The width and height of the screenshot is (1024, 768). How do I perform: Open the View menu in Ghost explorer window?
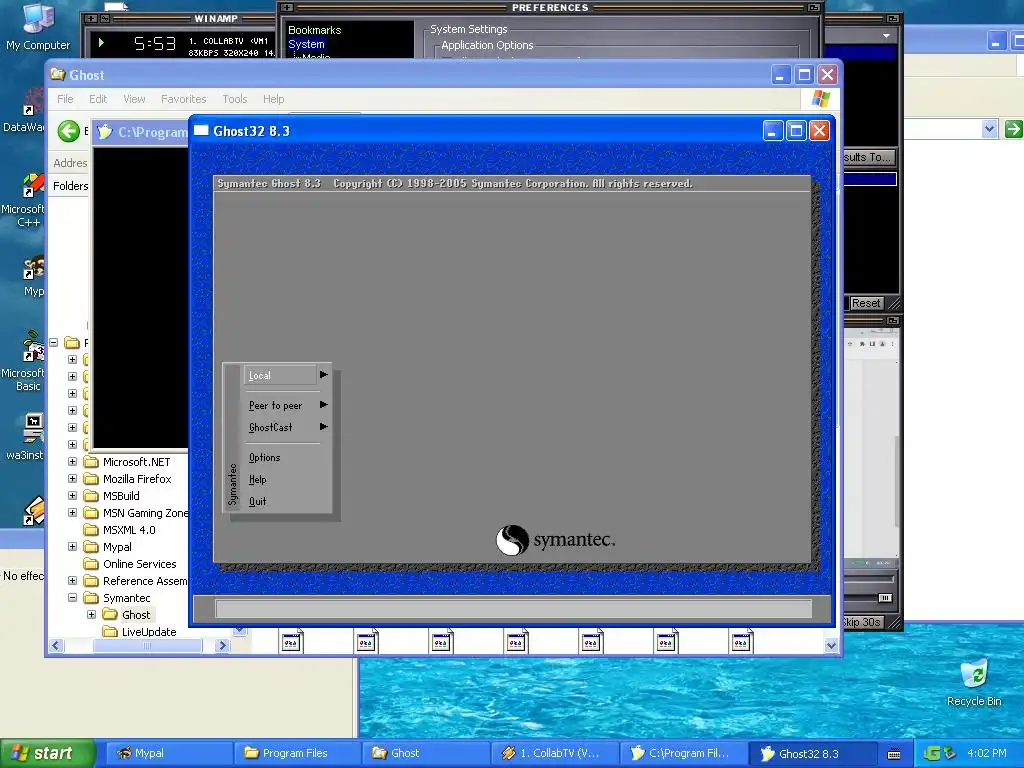click(x=135, y=99)
